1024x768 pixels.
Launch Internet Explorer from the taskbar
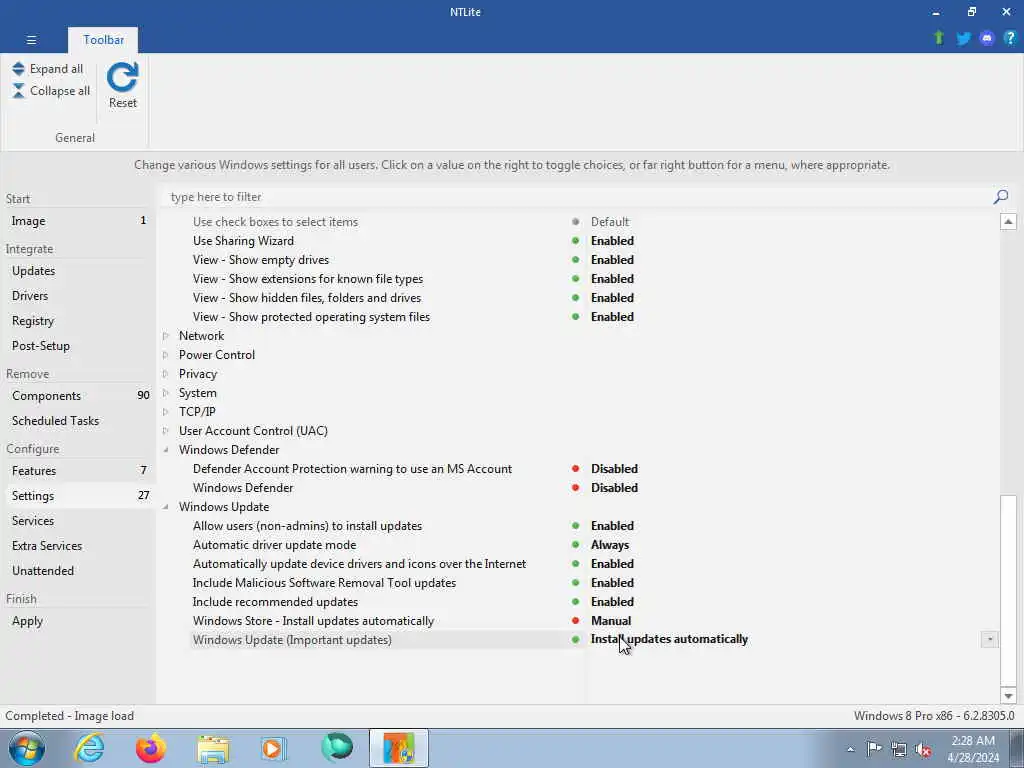89,748
